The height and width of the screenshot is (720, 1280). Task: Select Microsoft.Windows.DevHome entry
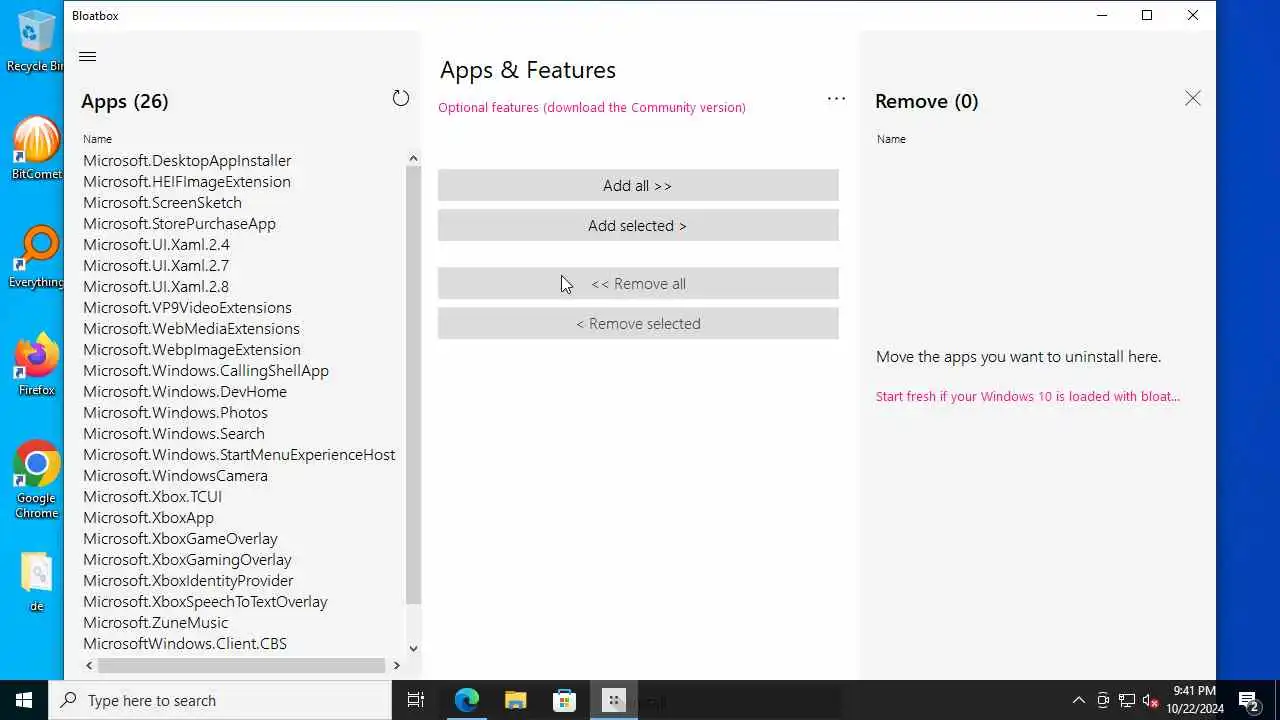coord(185,391)
